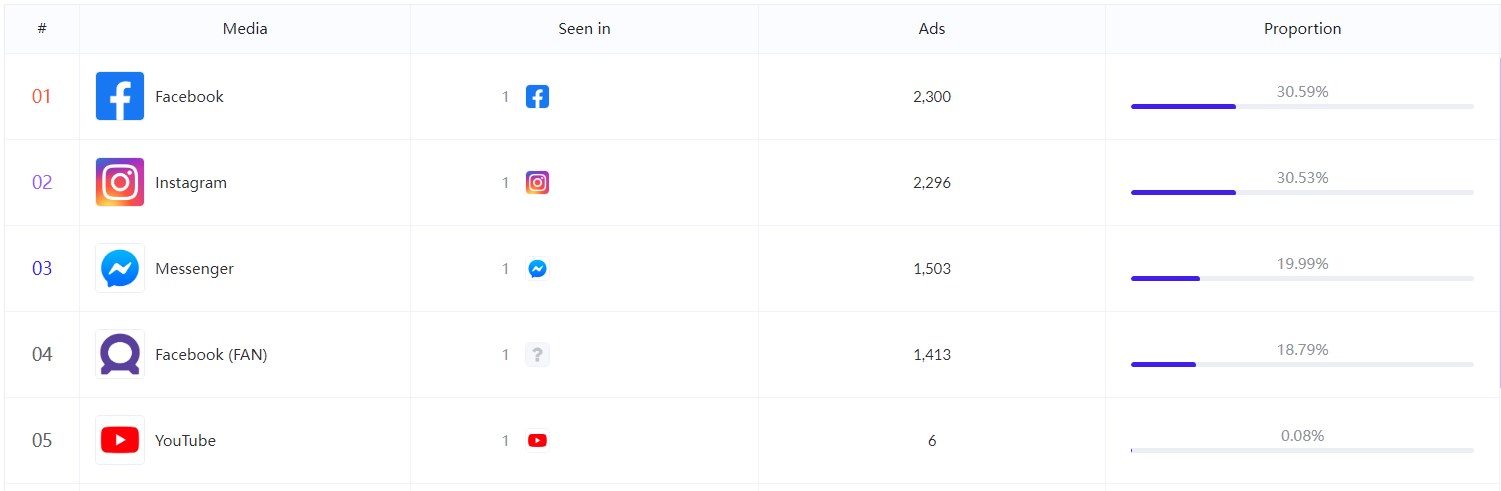Image resolution: width=1501 pixels, height=491 pixels.
Task: Click the large YouTube logo icon
Action: click(x=120, y=440)
